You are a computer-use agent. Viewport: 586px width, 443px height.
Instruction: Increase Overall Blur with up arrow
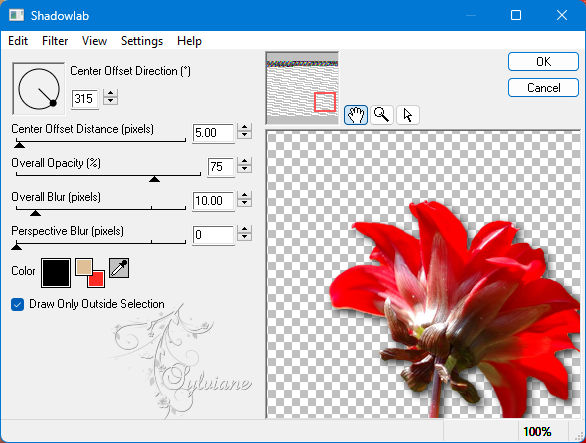[x=244, y=195]
